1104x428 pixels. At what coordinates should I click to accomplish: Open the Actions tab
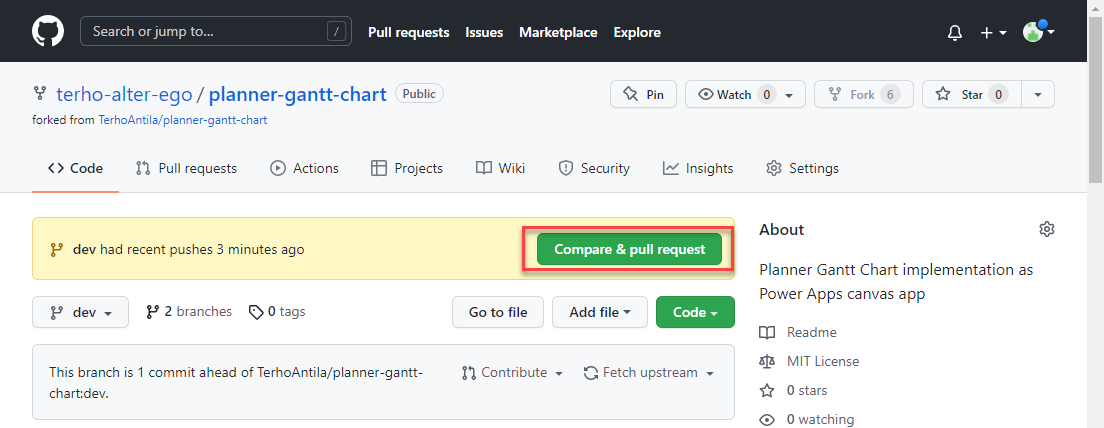(304, 168)
